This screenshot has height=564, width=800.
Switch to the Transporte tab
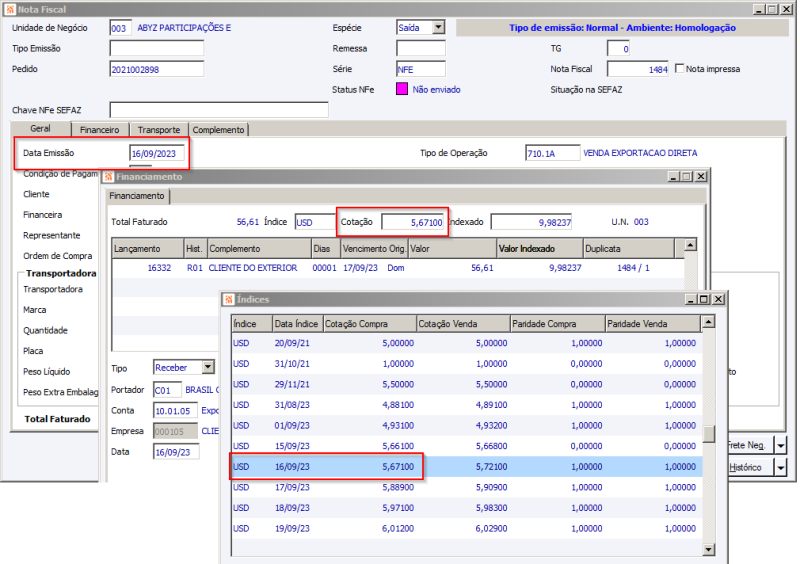[x=158, y=130]
